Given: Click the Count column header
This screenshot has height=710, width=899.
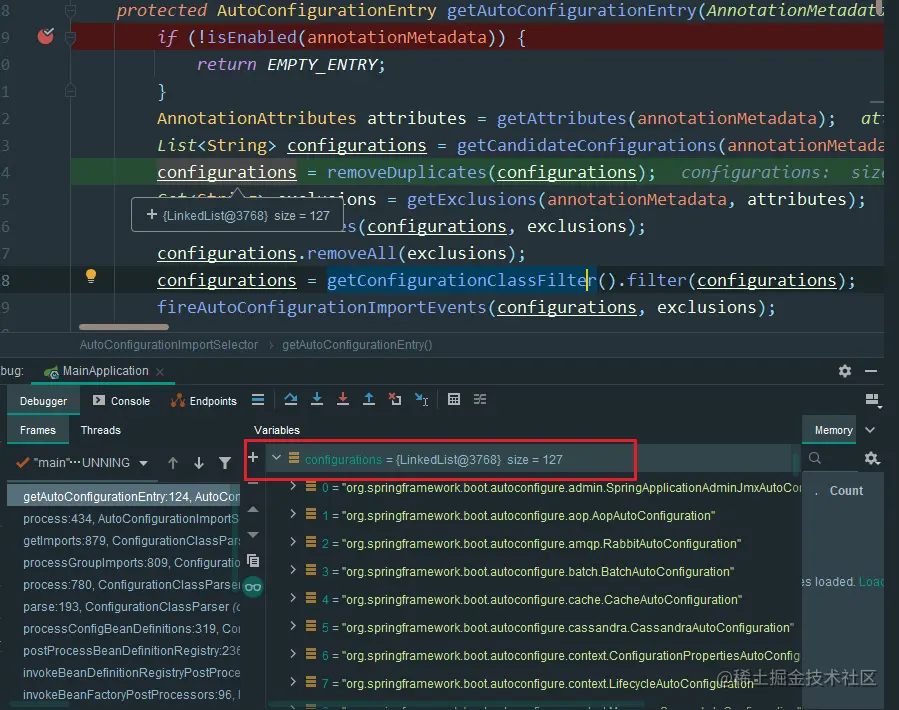Looking at the screenshot, I should pos(846,491).
